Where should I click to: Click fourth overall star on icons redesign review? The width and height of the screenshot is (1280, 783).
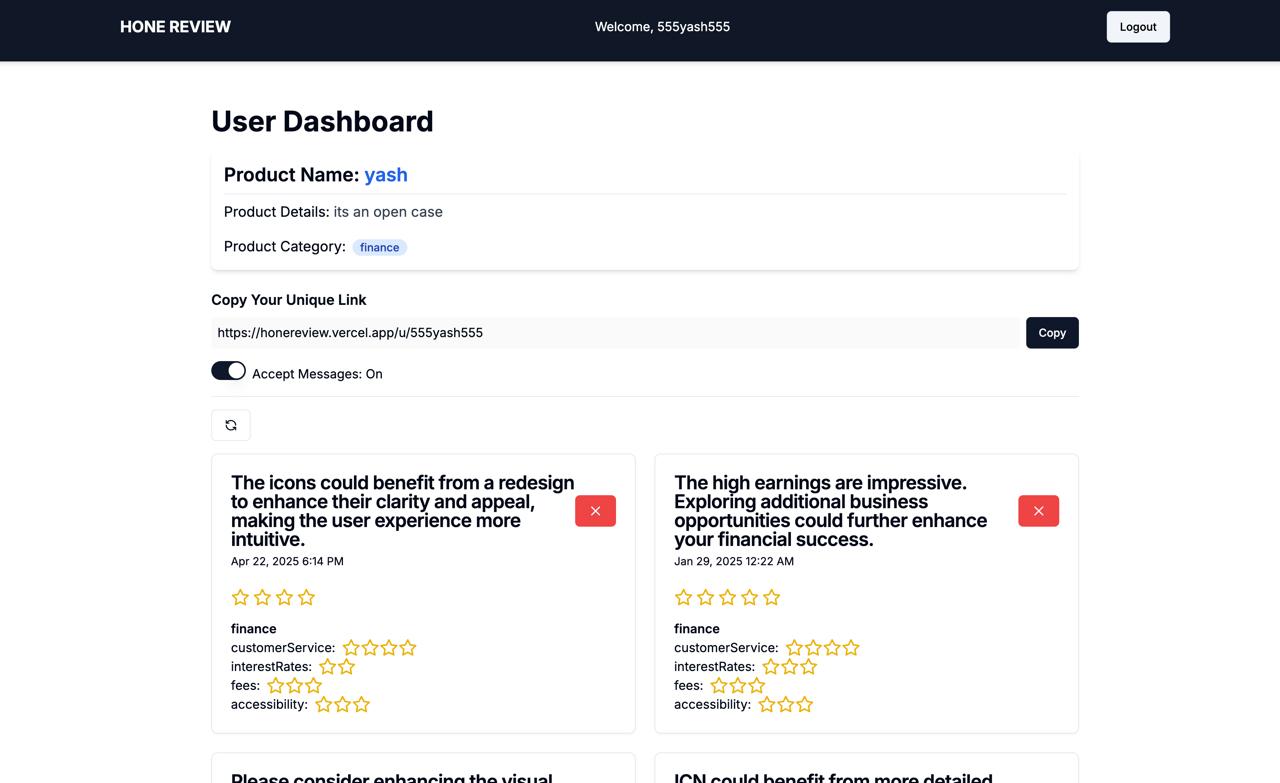[306, 597]
